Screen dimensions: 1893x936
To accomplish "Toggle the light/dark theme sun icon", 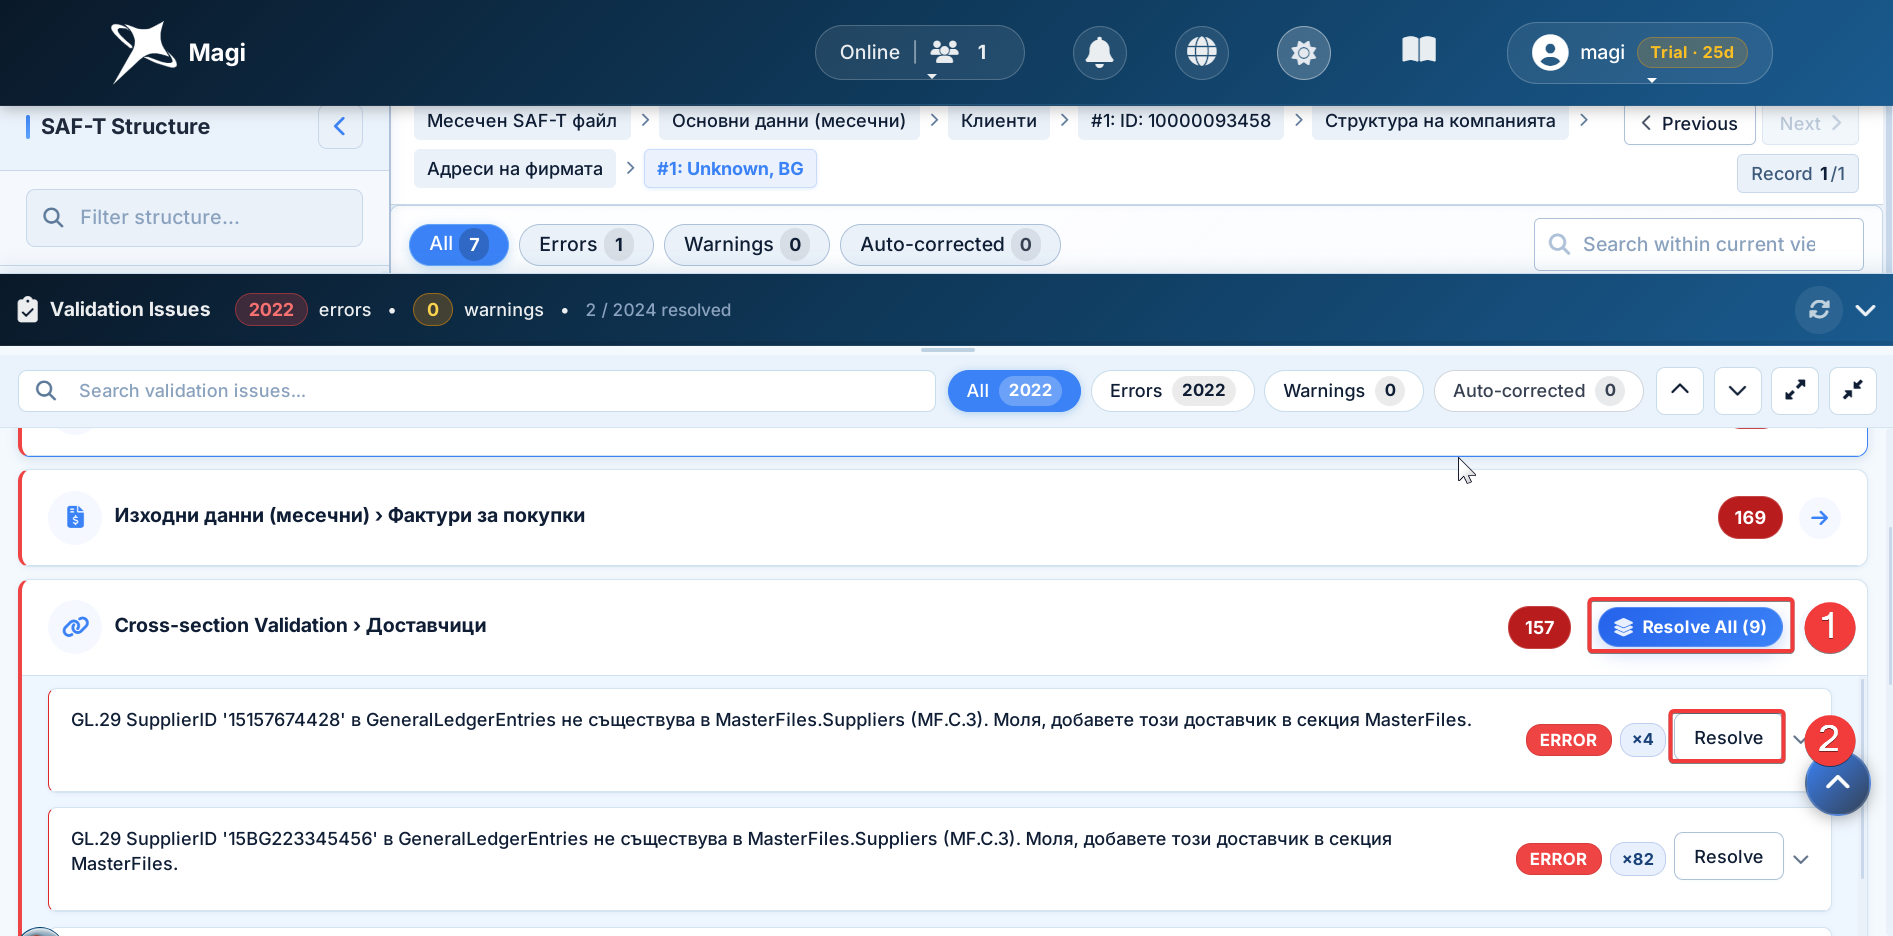I will [1303, 52].
